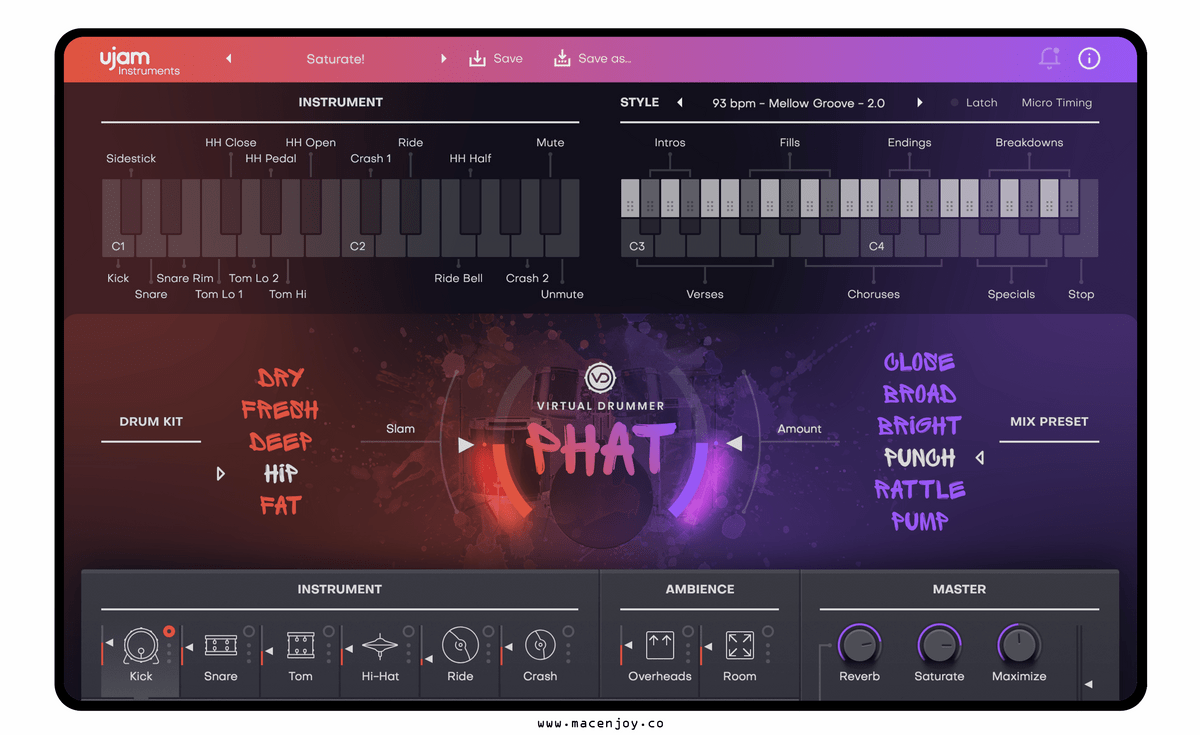Click the Virtual Drummer VD emblem
This screenshot has width=1200, height=735.
click(x=600, y=378)
